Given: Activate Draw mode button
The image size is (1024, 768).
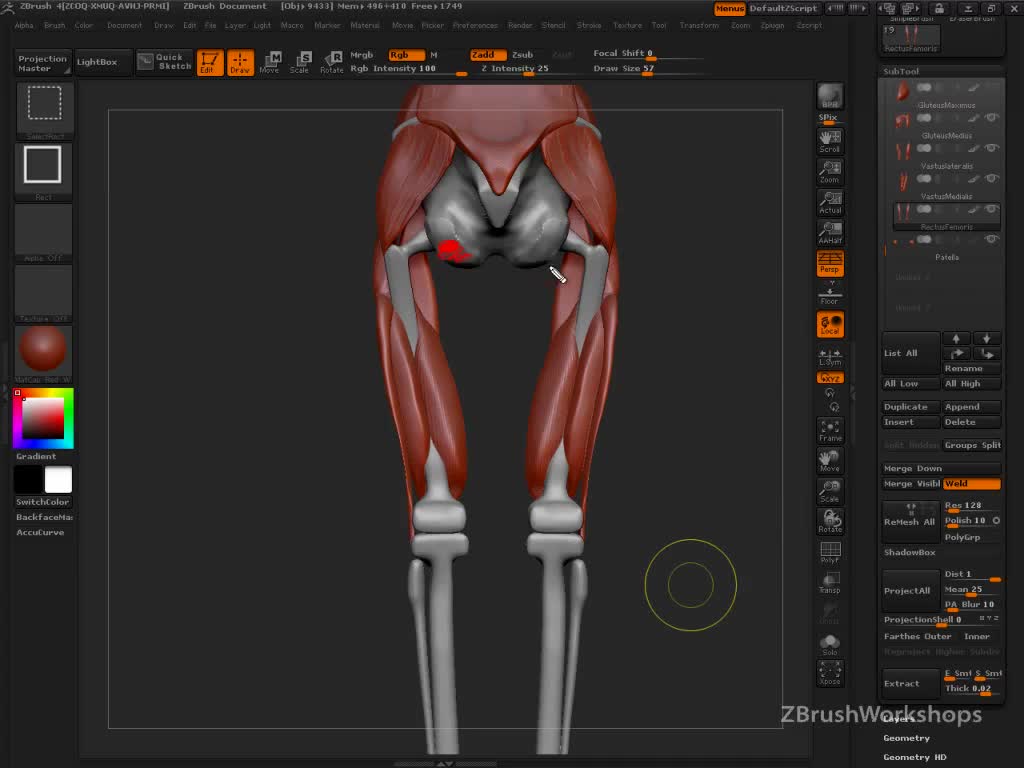Looking at the screenshot, I should pyautogui.click(x=240, y=62).
